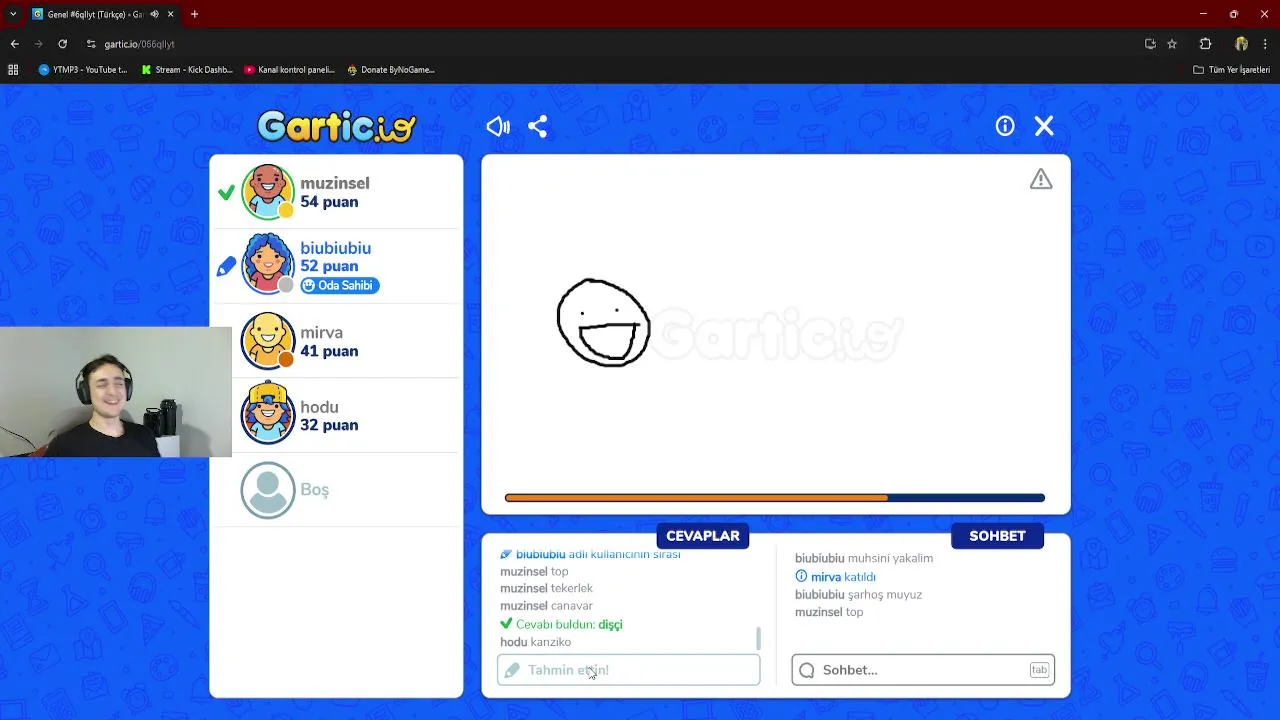Open Donate ByNoGame bookmark

pyautogui.click(x=391, y=70)
